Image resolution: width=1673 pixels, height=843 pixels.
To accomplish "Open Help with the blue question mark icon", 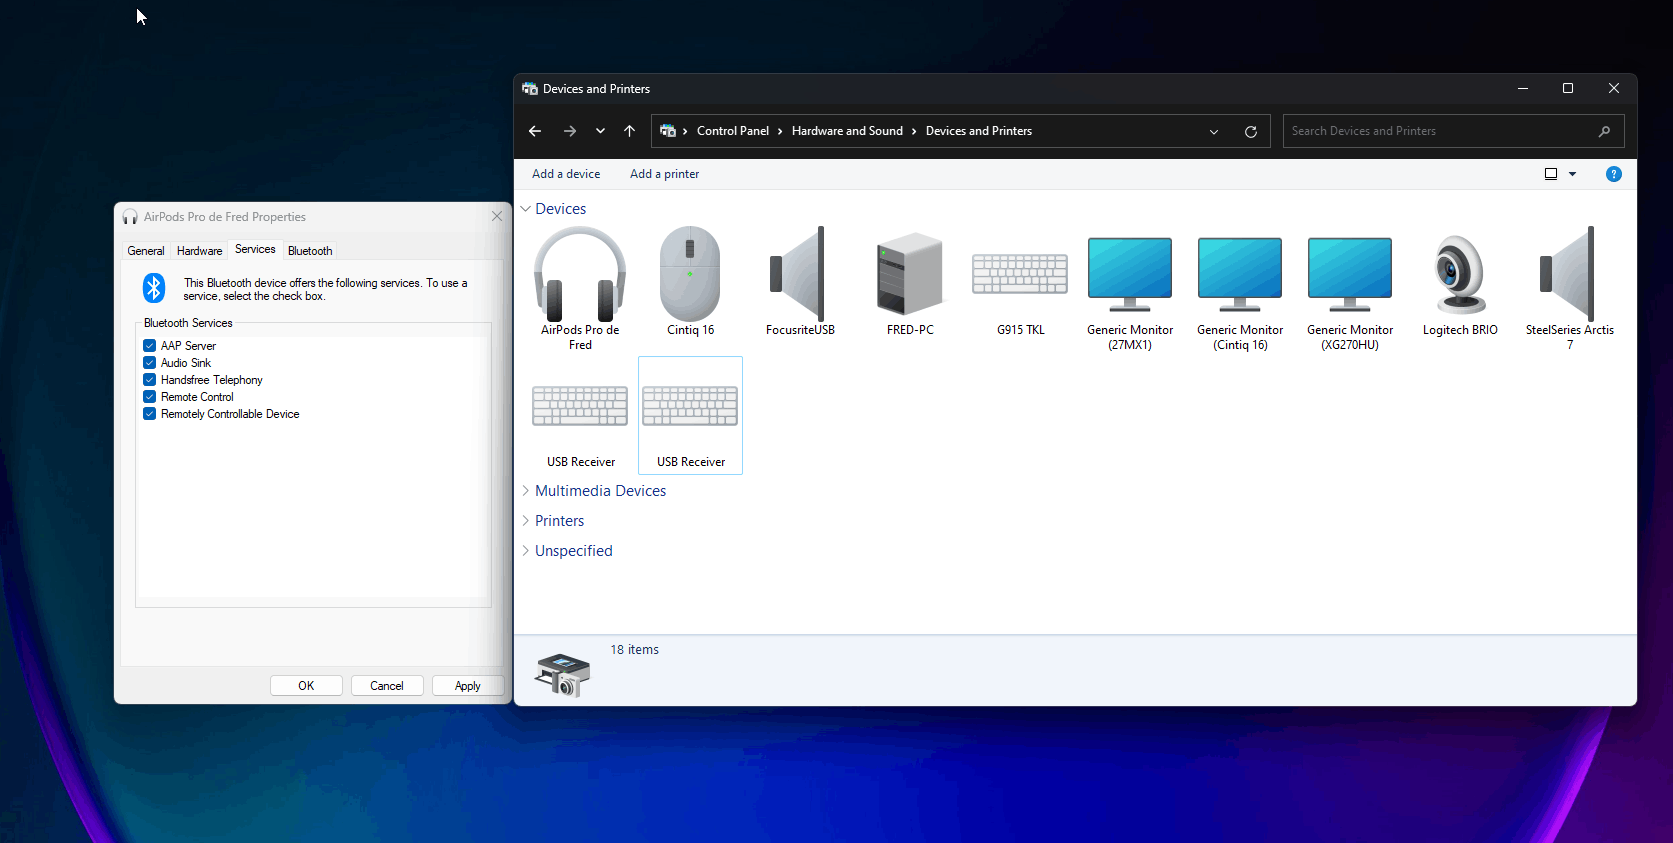I will [1613, 174].
